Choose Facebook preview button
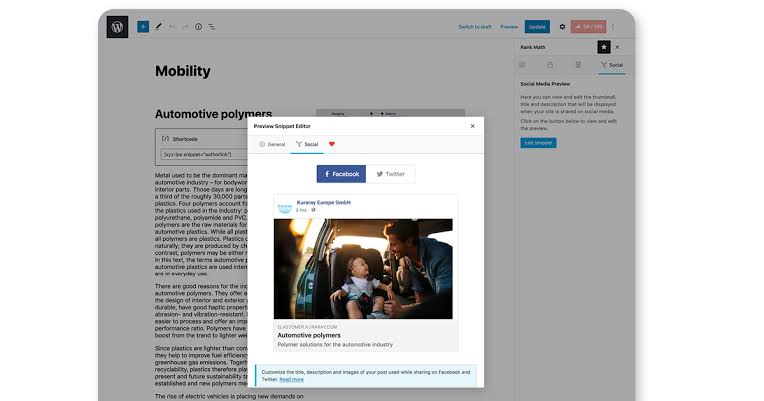This screenshot has height=401, width=764. pyautogui.click(x=341, y=174)
